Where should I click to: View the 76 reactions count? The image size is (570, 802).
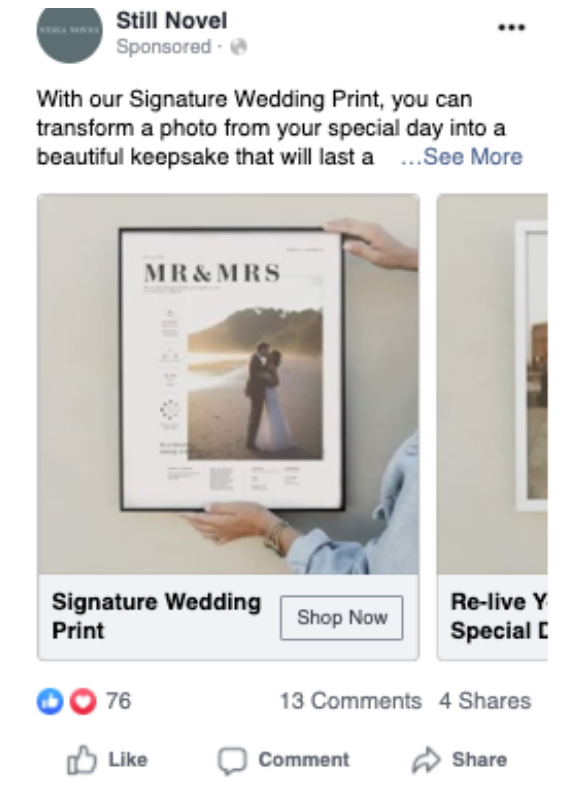(118, 701)
